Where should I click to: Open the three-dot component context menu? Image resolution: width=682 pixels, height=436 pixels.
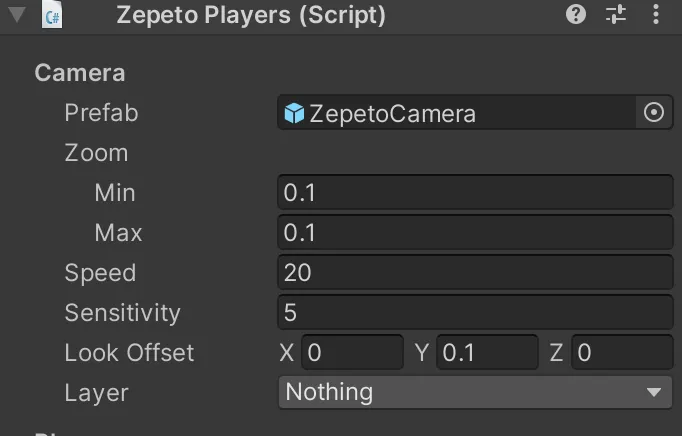click(x=655, y=15)
